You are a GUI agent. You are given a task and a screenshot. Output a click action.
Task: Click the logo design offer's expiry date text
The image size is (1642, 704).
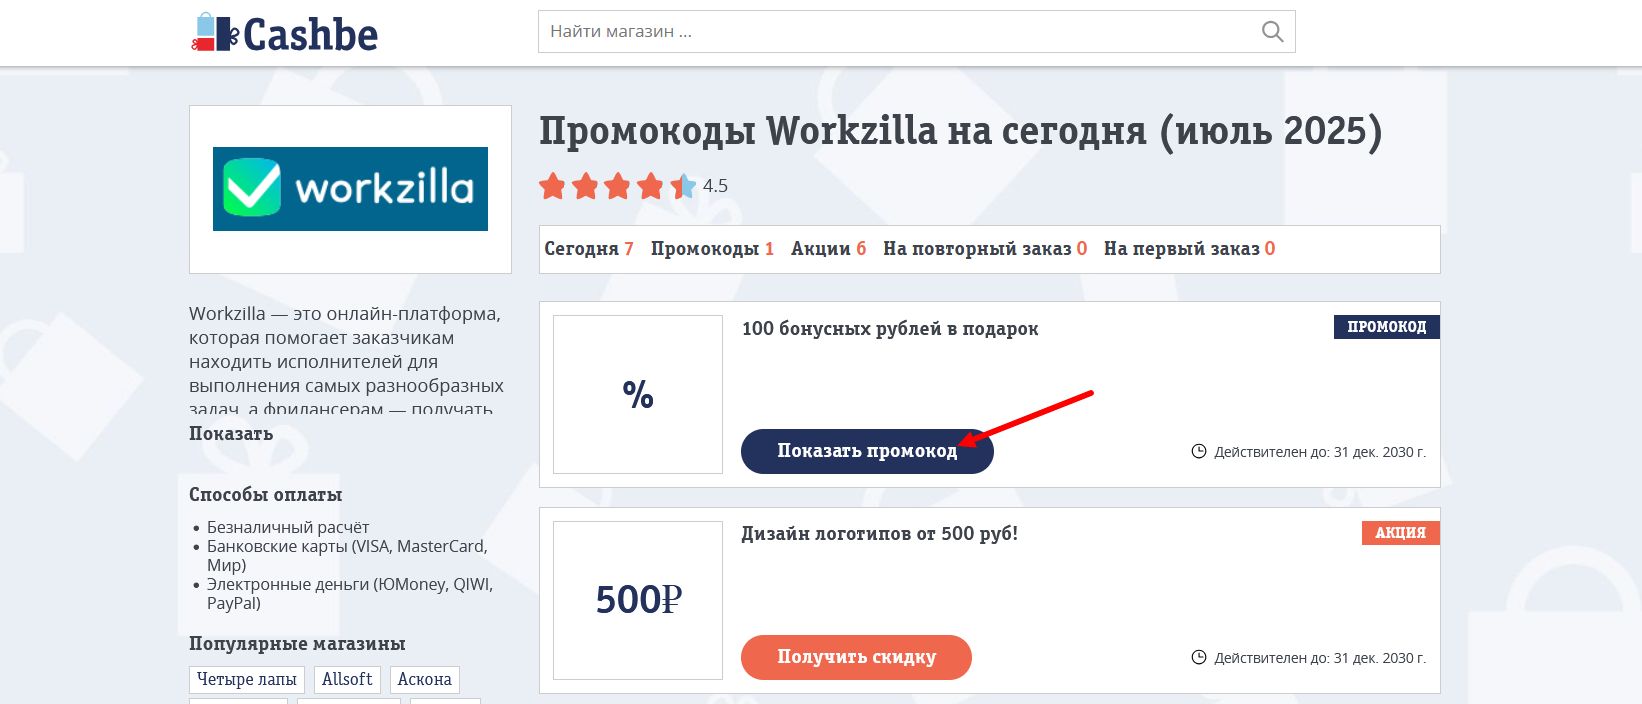[1320, 658]
